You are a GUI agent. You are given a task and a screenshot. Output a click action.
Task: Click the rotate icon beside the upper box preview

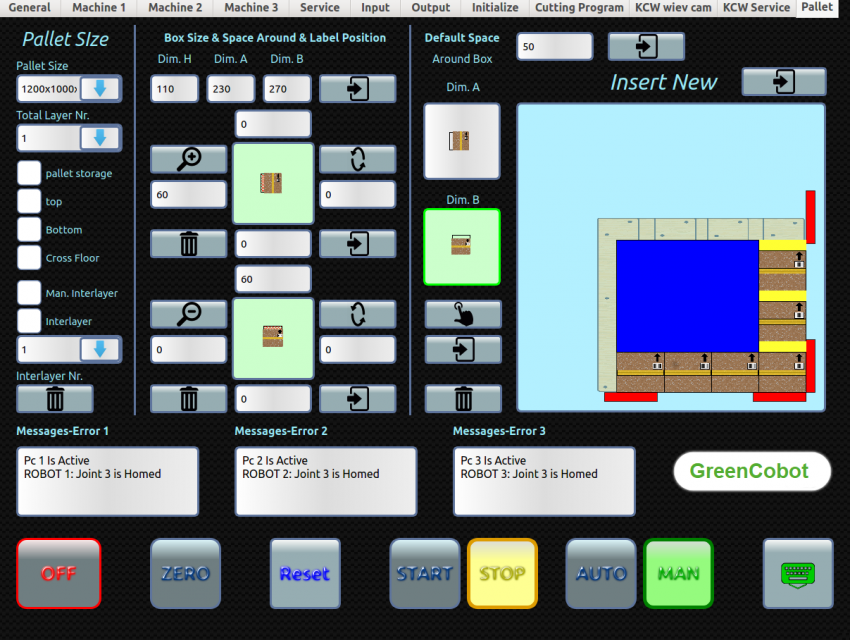(358, 159)
